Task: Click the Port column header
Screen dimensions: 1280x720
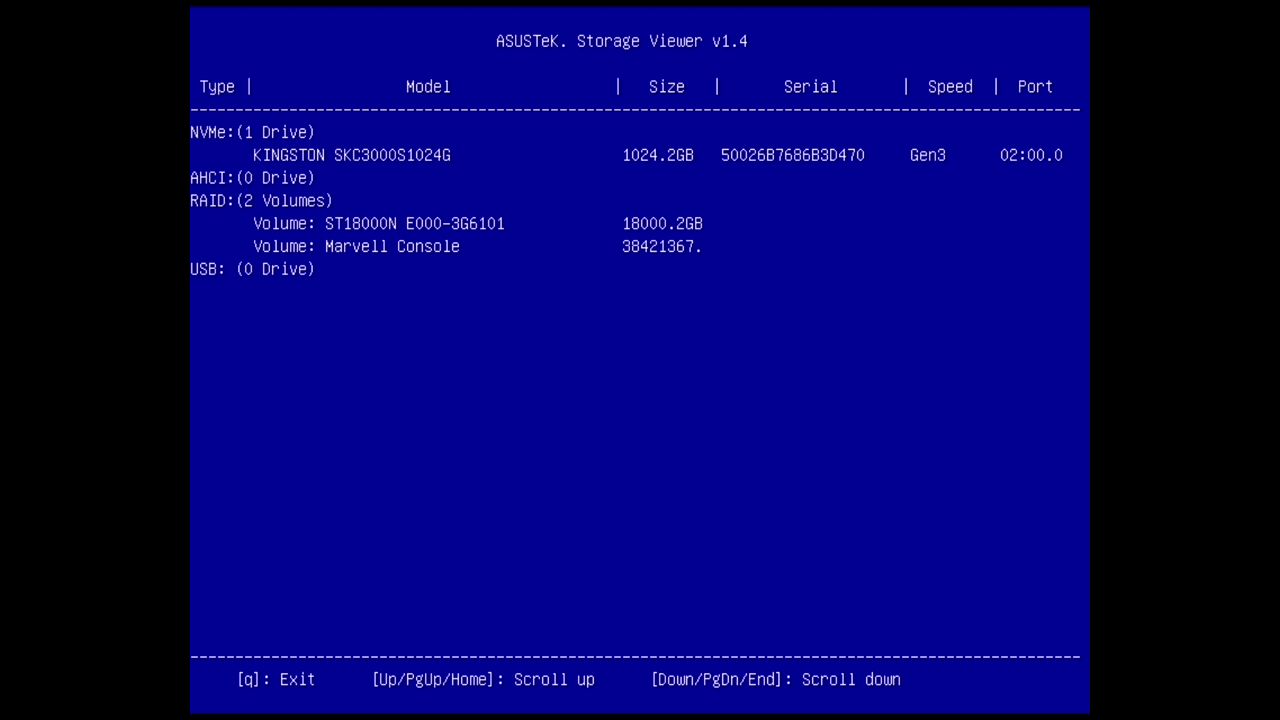Action: coord(1035,87)
